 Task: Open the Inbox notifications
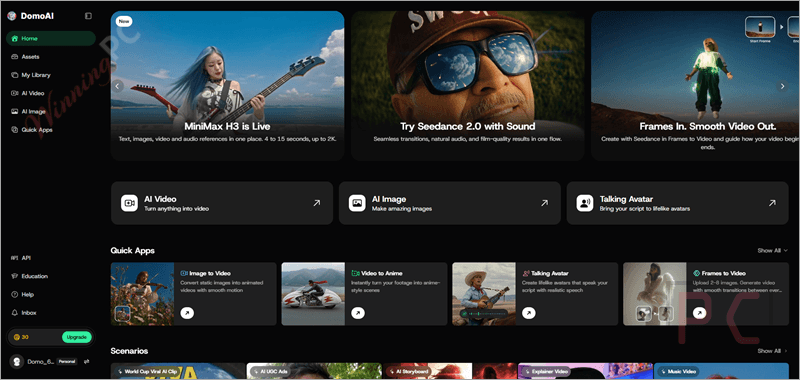(x=51, y=313)
